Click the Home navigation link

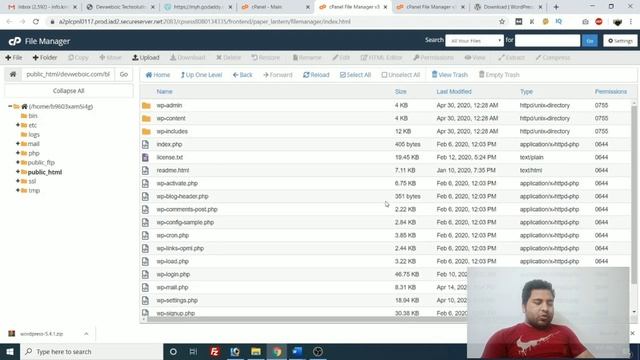(158, 75)
